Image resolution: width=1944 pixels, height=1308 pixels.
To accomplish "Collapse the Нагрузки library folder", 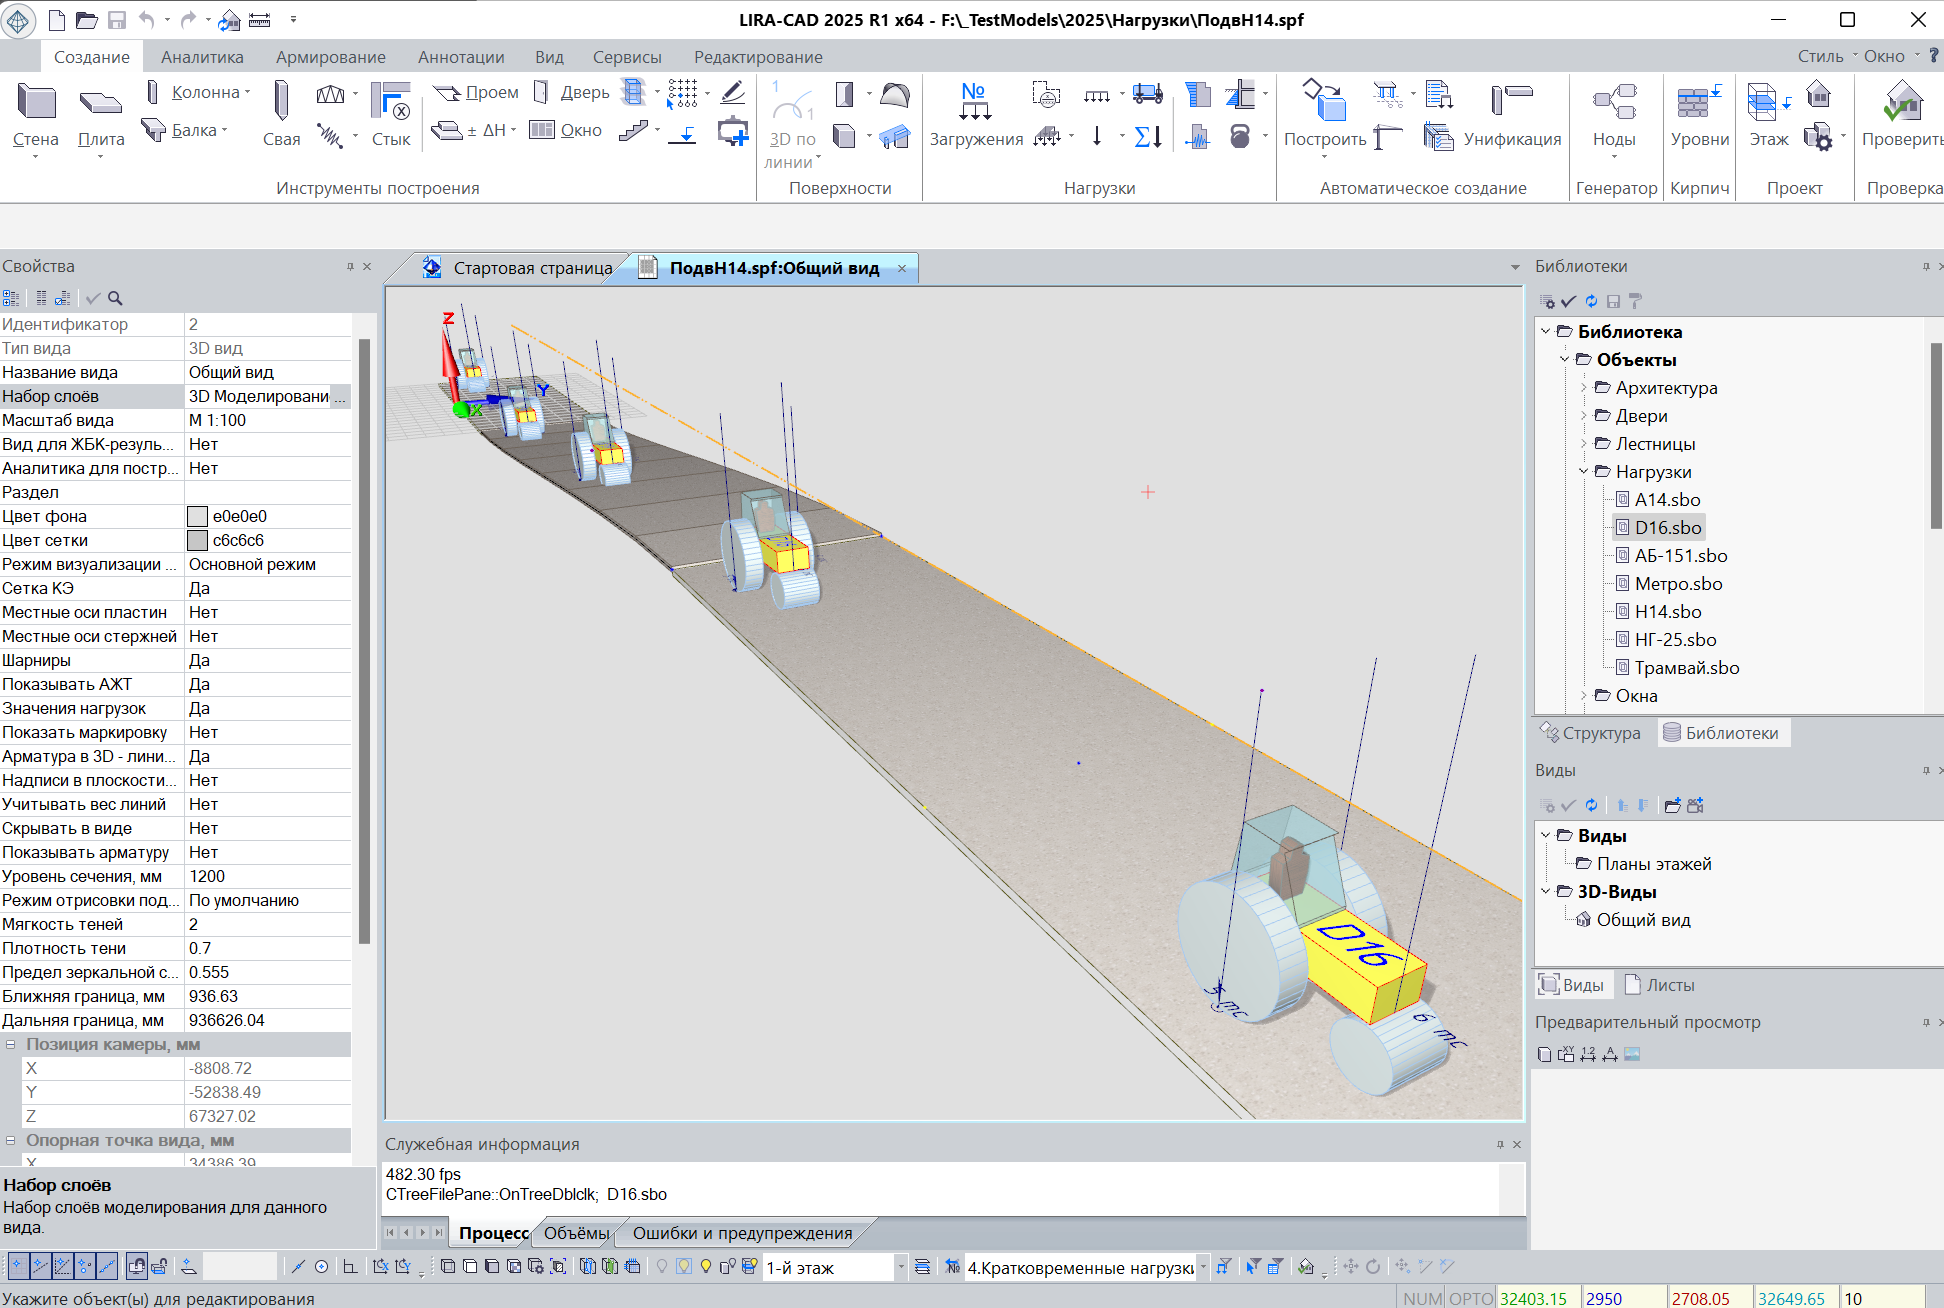I will (x=1584, y=472).
